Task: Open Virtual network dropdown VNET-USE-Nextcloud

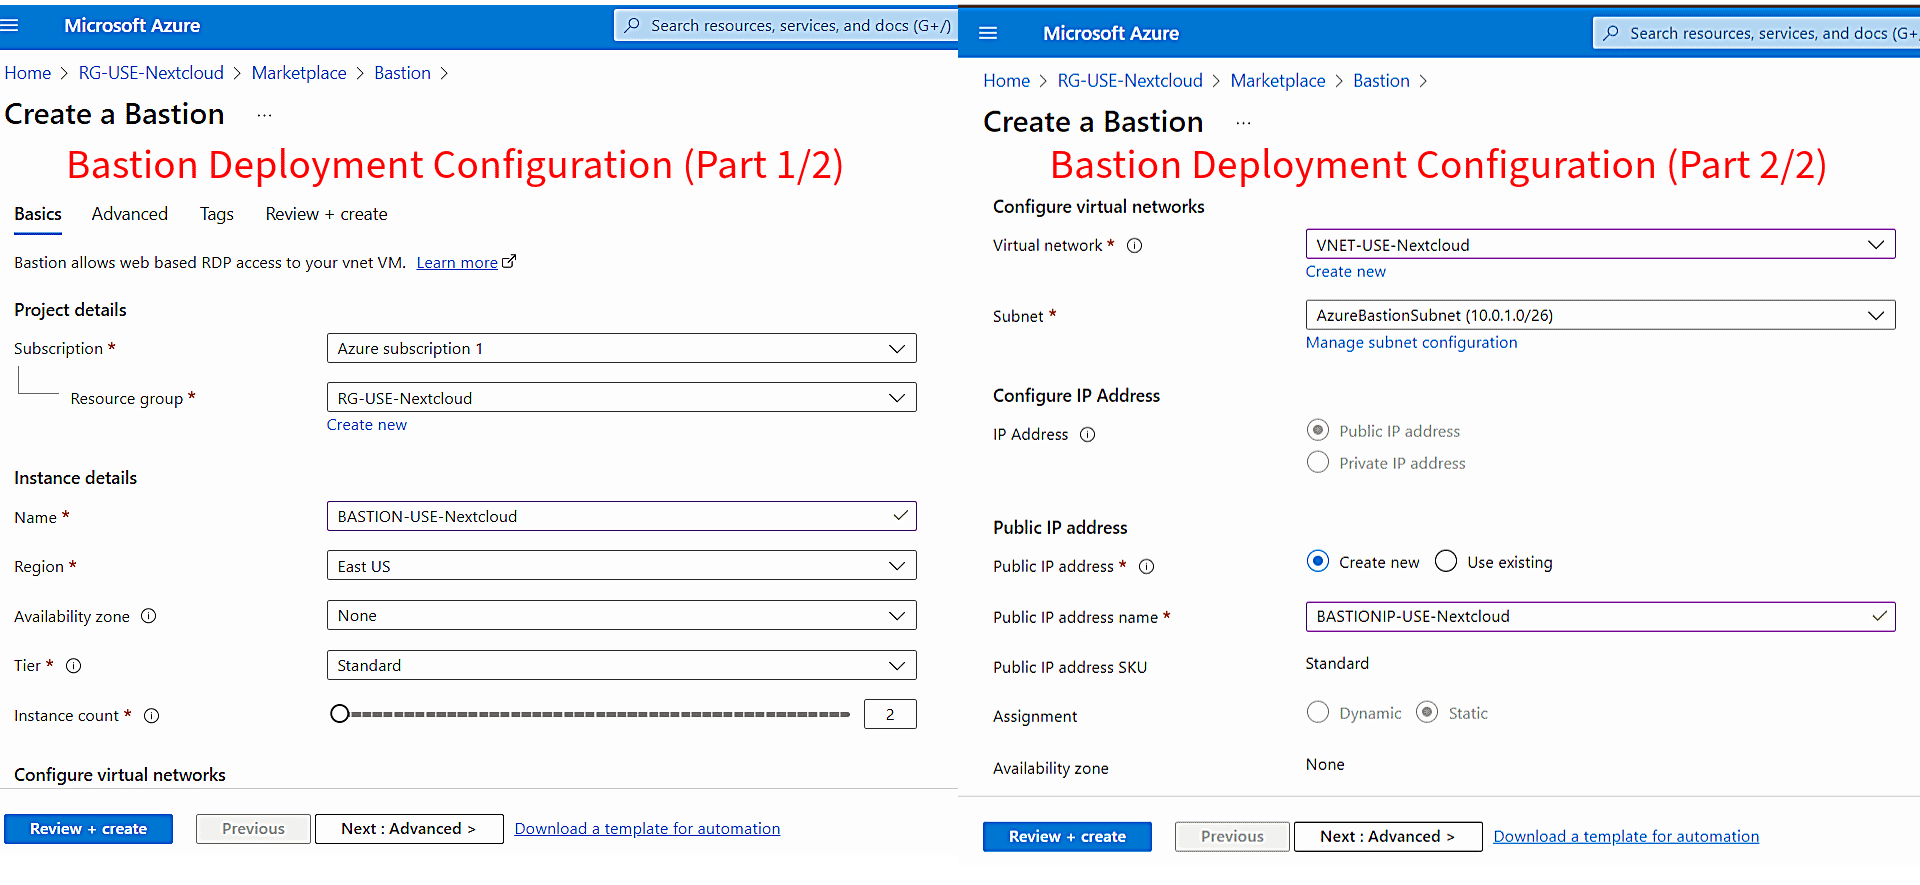Action: pyautogui.click(x=1600, y=245)
